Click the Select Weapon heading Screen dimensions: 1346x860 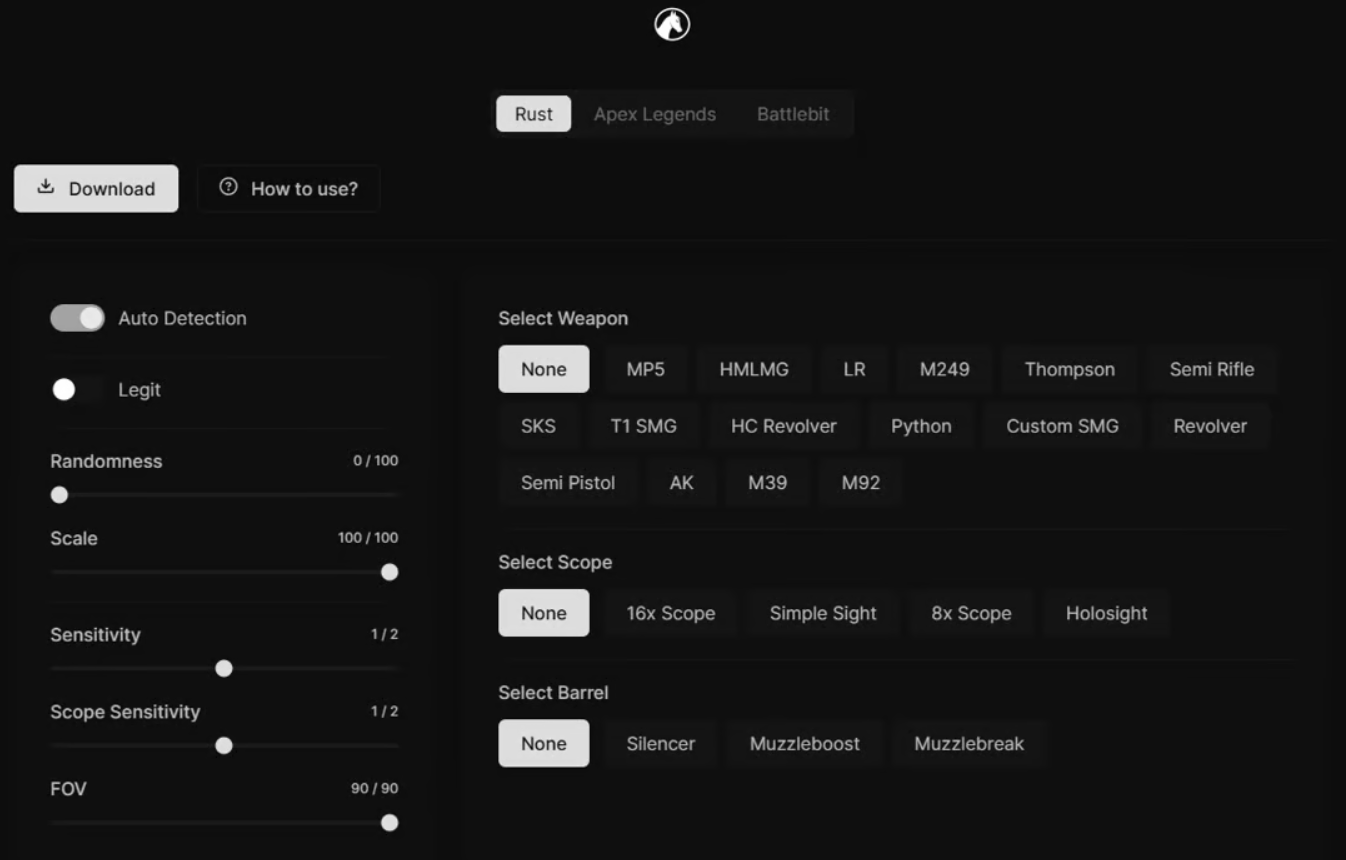[x=564, y=318]
